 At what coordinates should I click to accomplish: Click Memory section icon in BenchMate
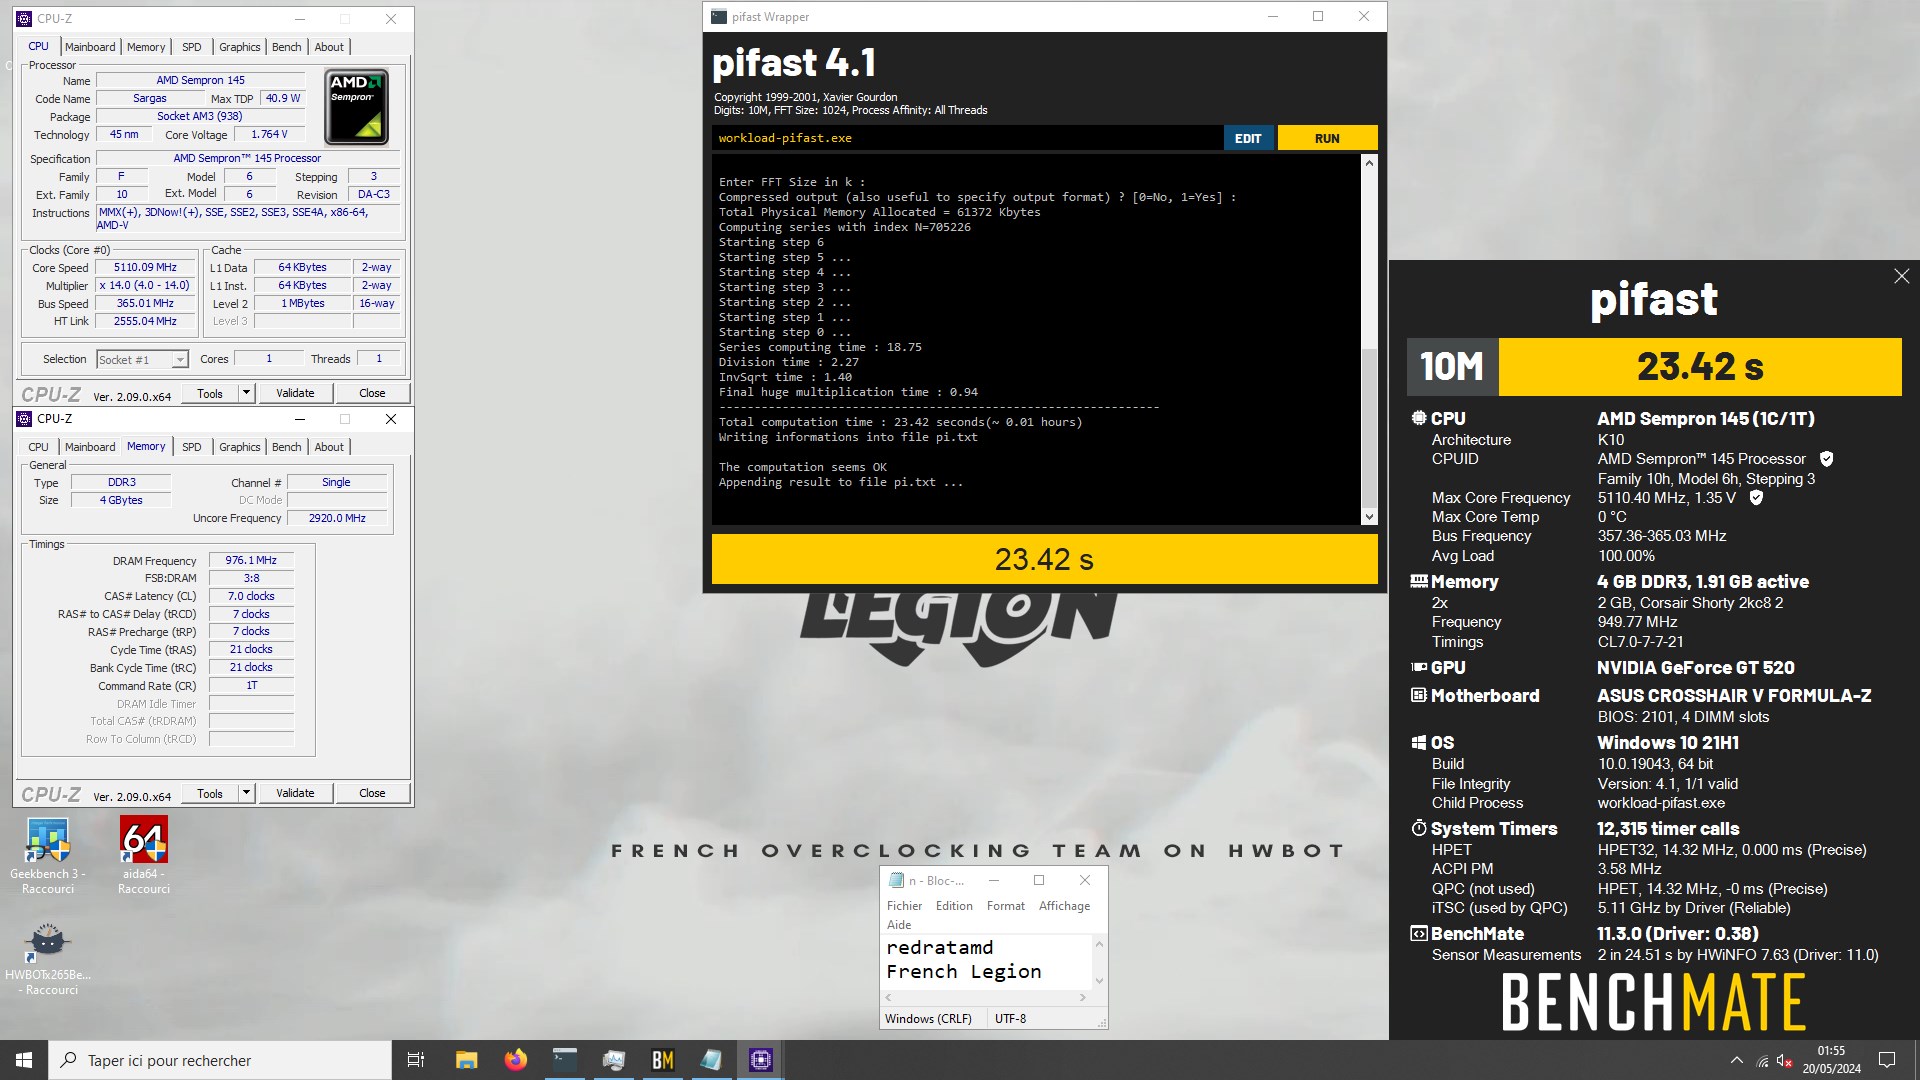(1418, 581)
